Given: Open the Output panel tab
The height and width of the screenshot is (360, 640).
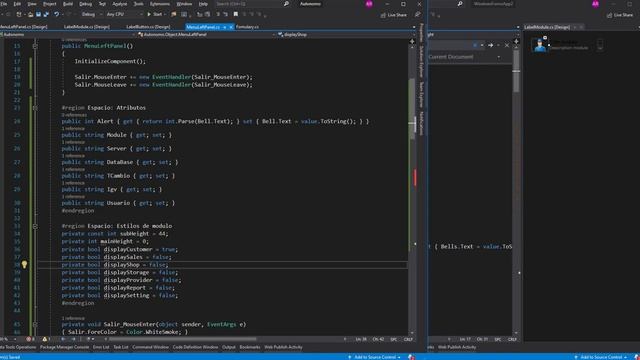Looking at the screenshot, I should pyautogui.click(x=229, y=347).
